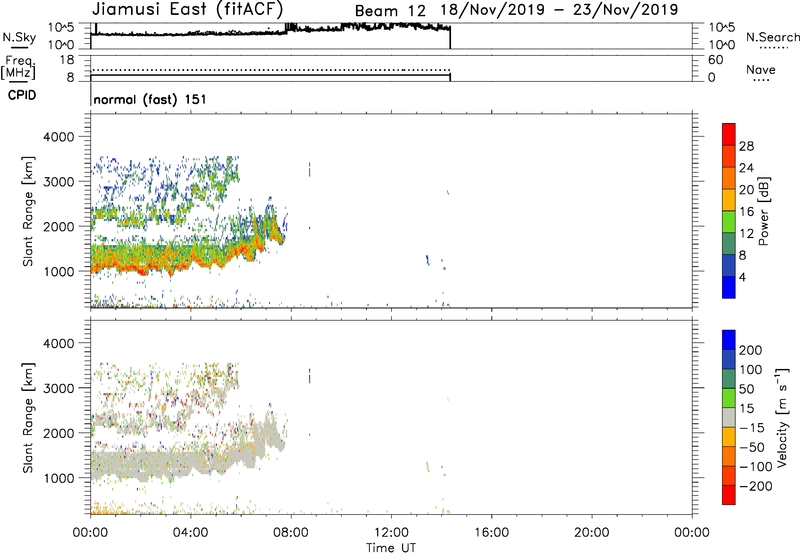Click the '16:00' time axis tick label
Screen dimensions: 800x554
click(x=491, y=533)
